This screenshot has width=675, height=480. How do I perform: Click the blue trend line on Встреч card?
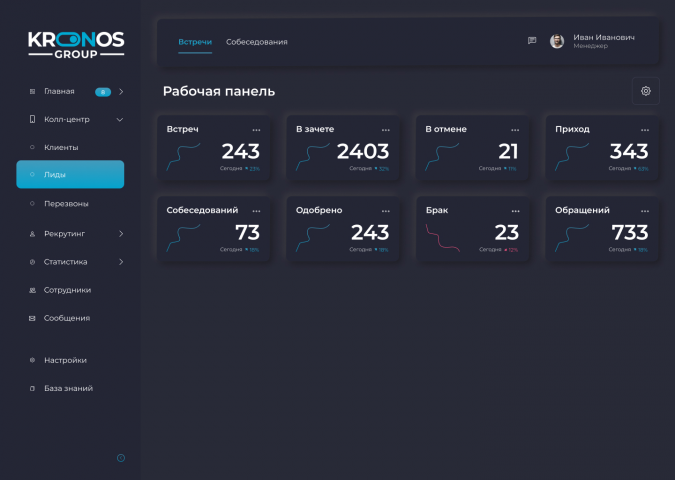coord(183,157)
